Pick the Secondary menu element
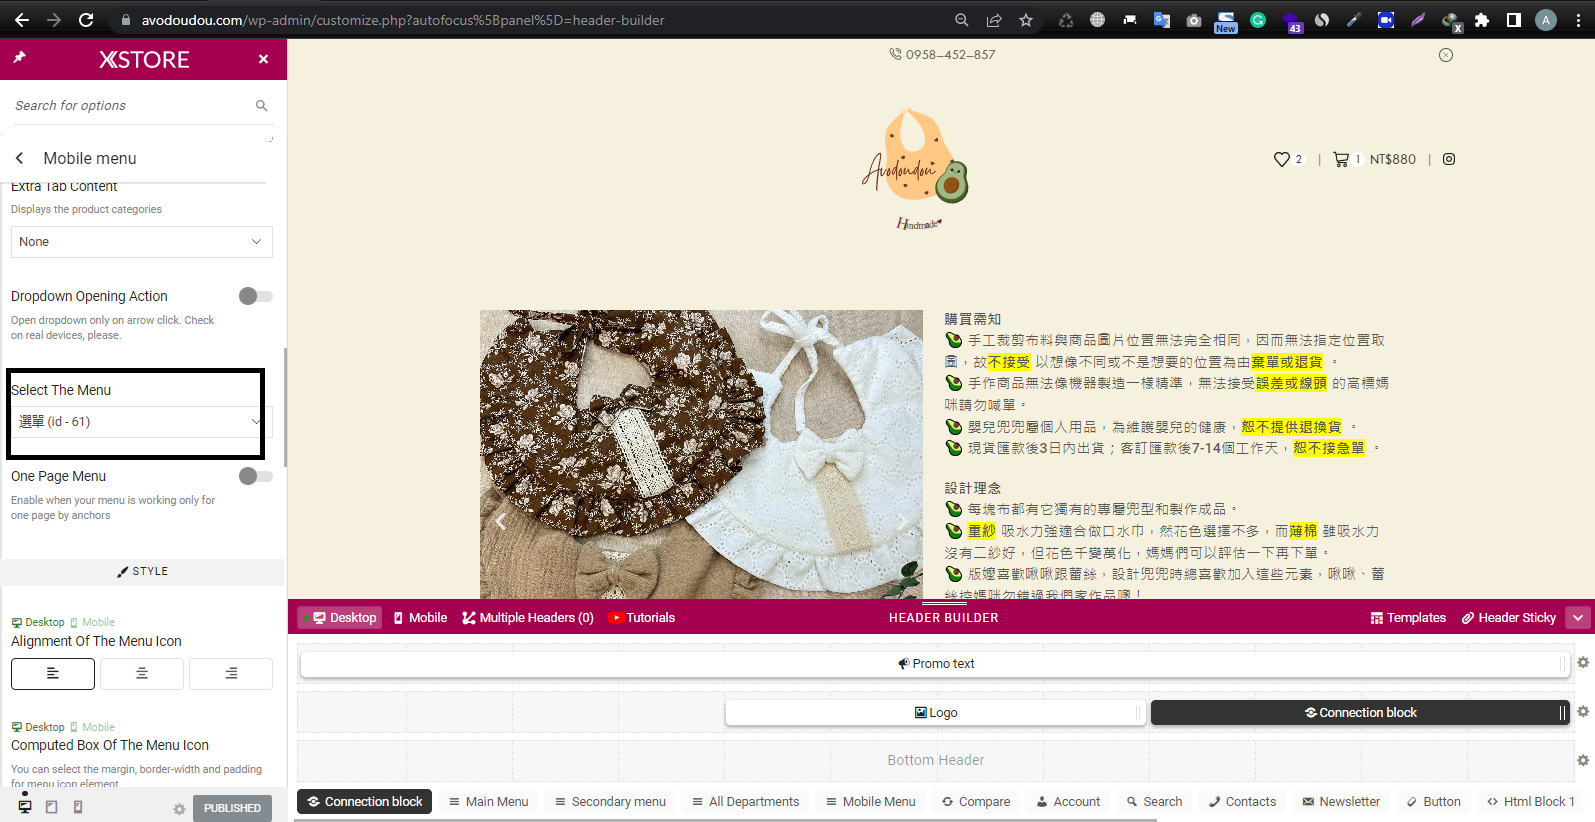 click(x=611, y=802)
